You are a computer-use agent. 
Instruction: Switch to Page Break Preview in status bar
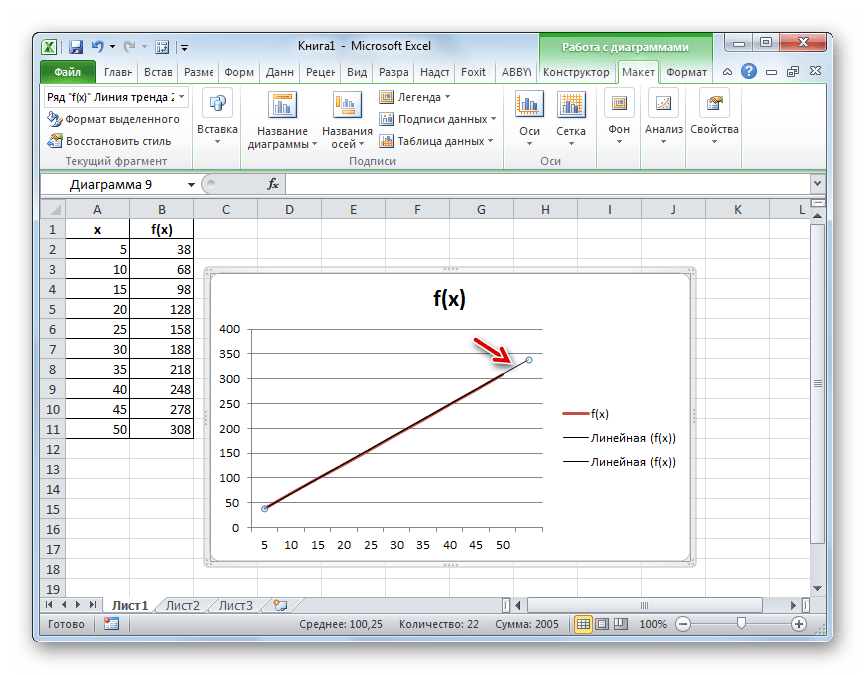621,624
